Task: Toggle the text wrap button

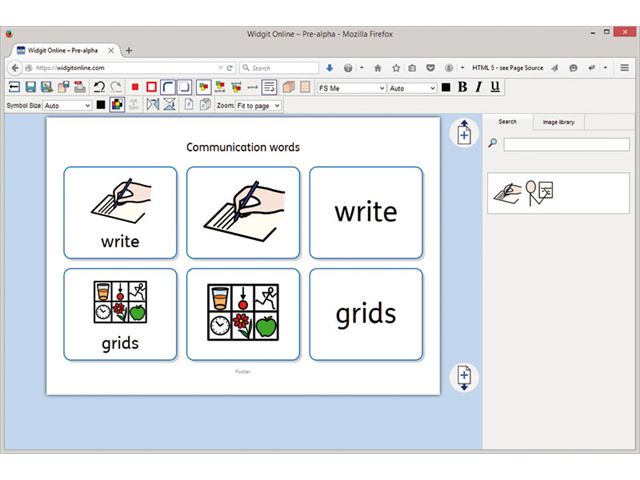Action: pos(269,87)
